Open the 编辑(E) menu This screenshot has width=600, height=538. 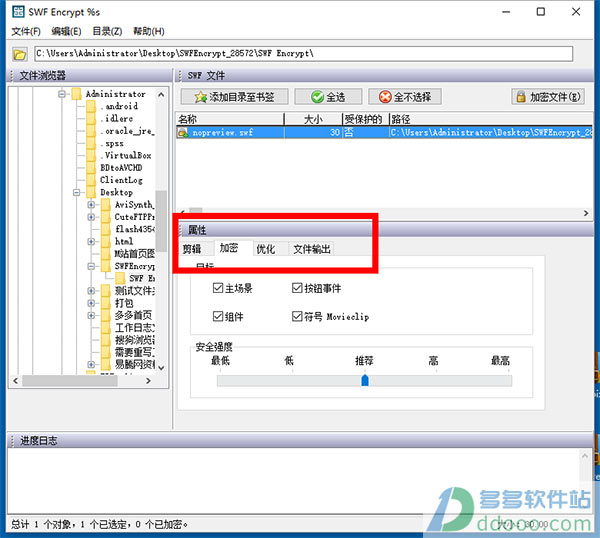(67, 31)
